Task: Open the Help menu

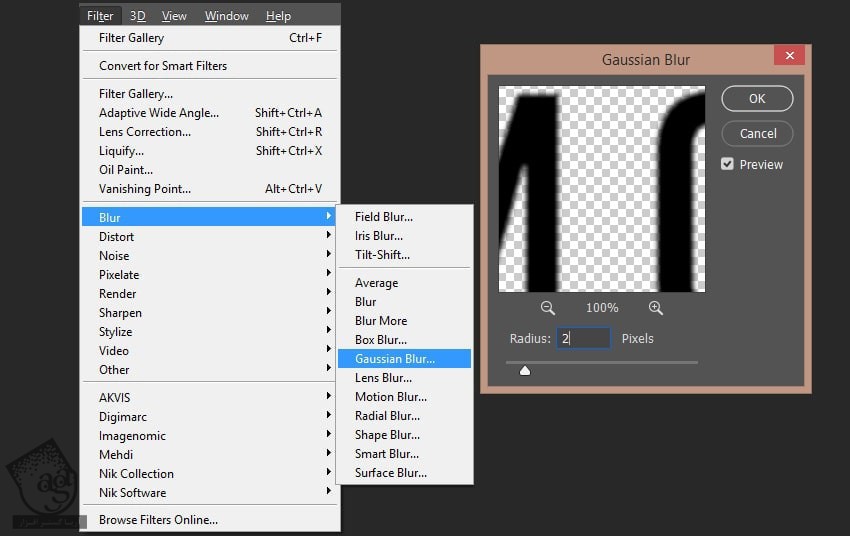Action: coord(278,15)
